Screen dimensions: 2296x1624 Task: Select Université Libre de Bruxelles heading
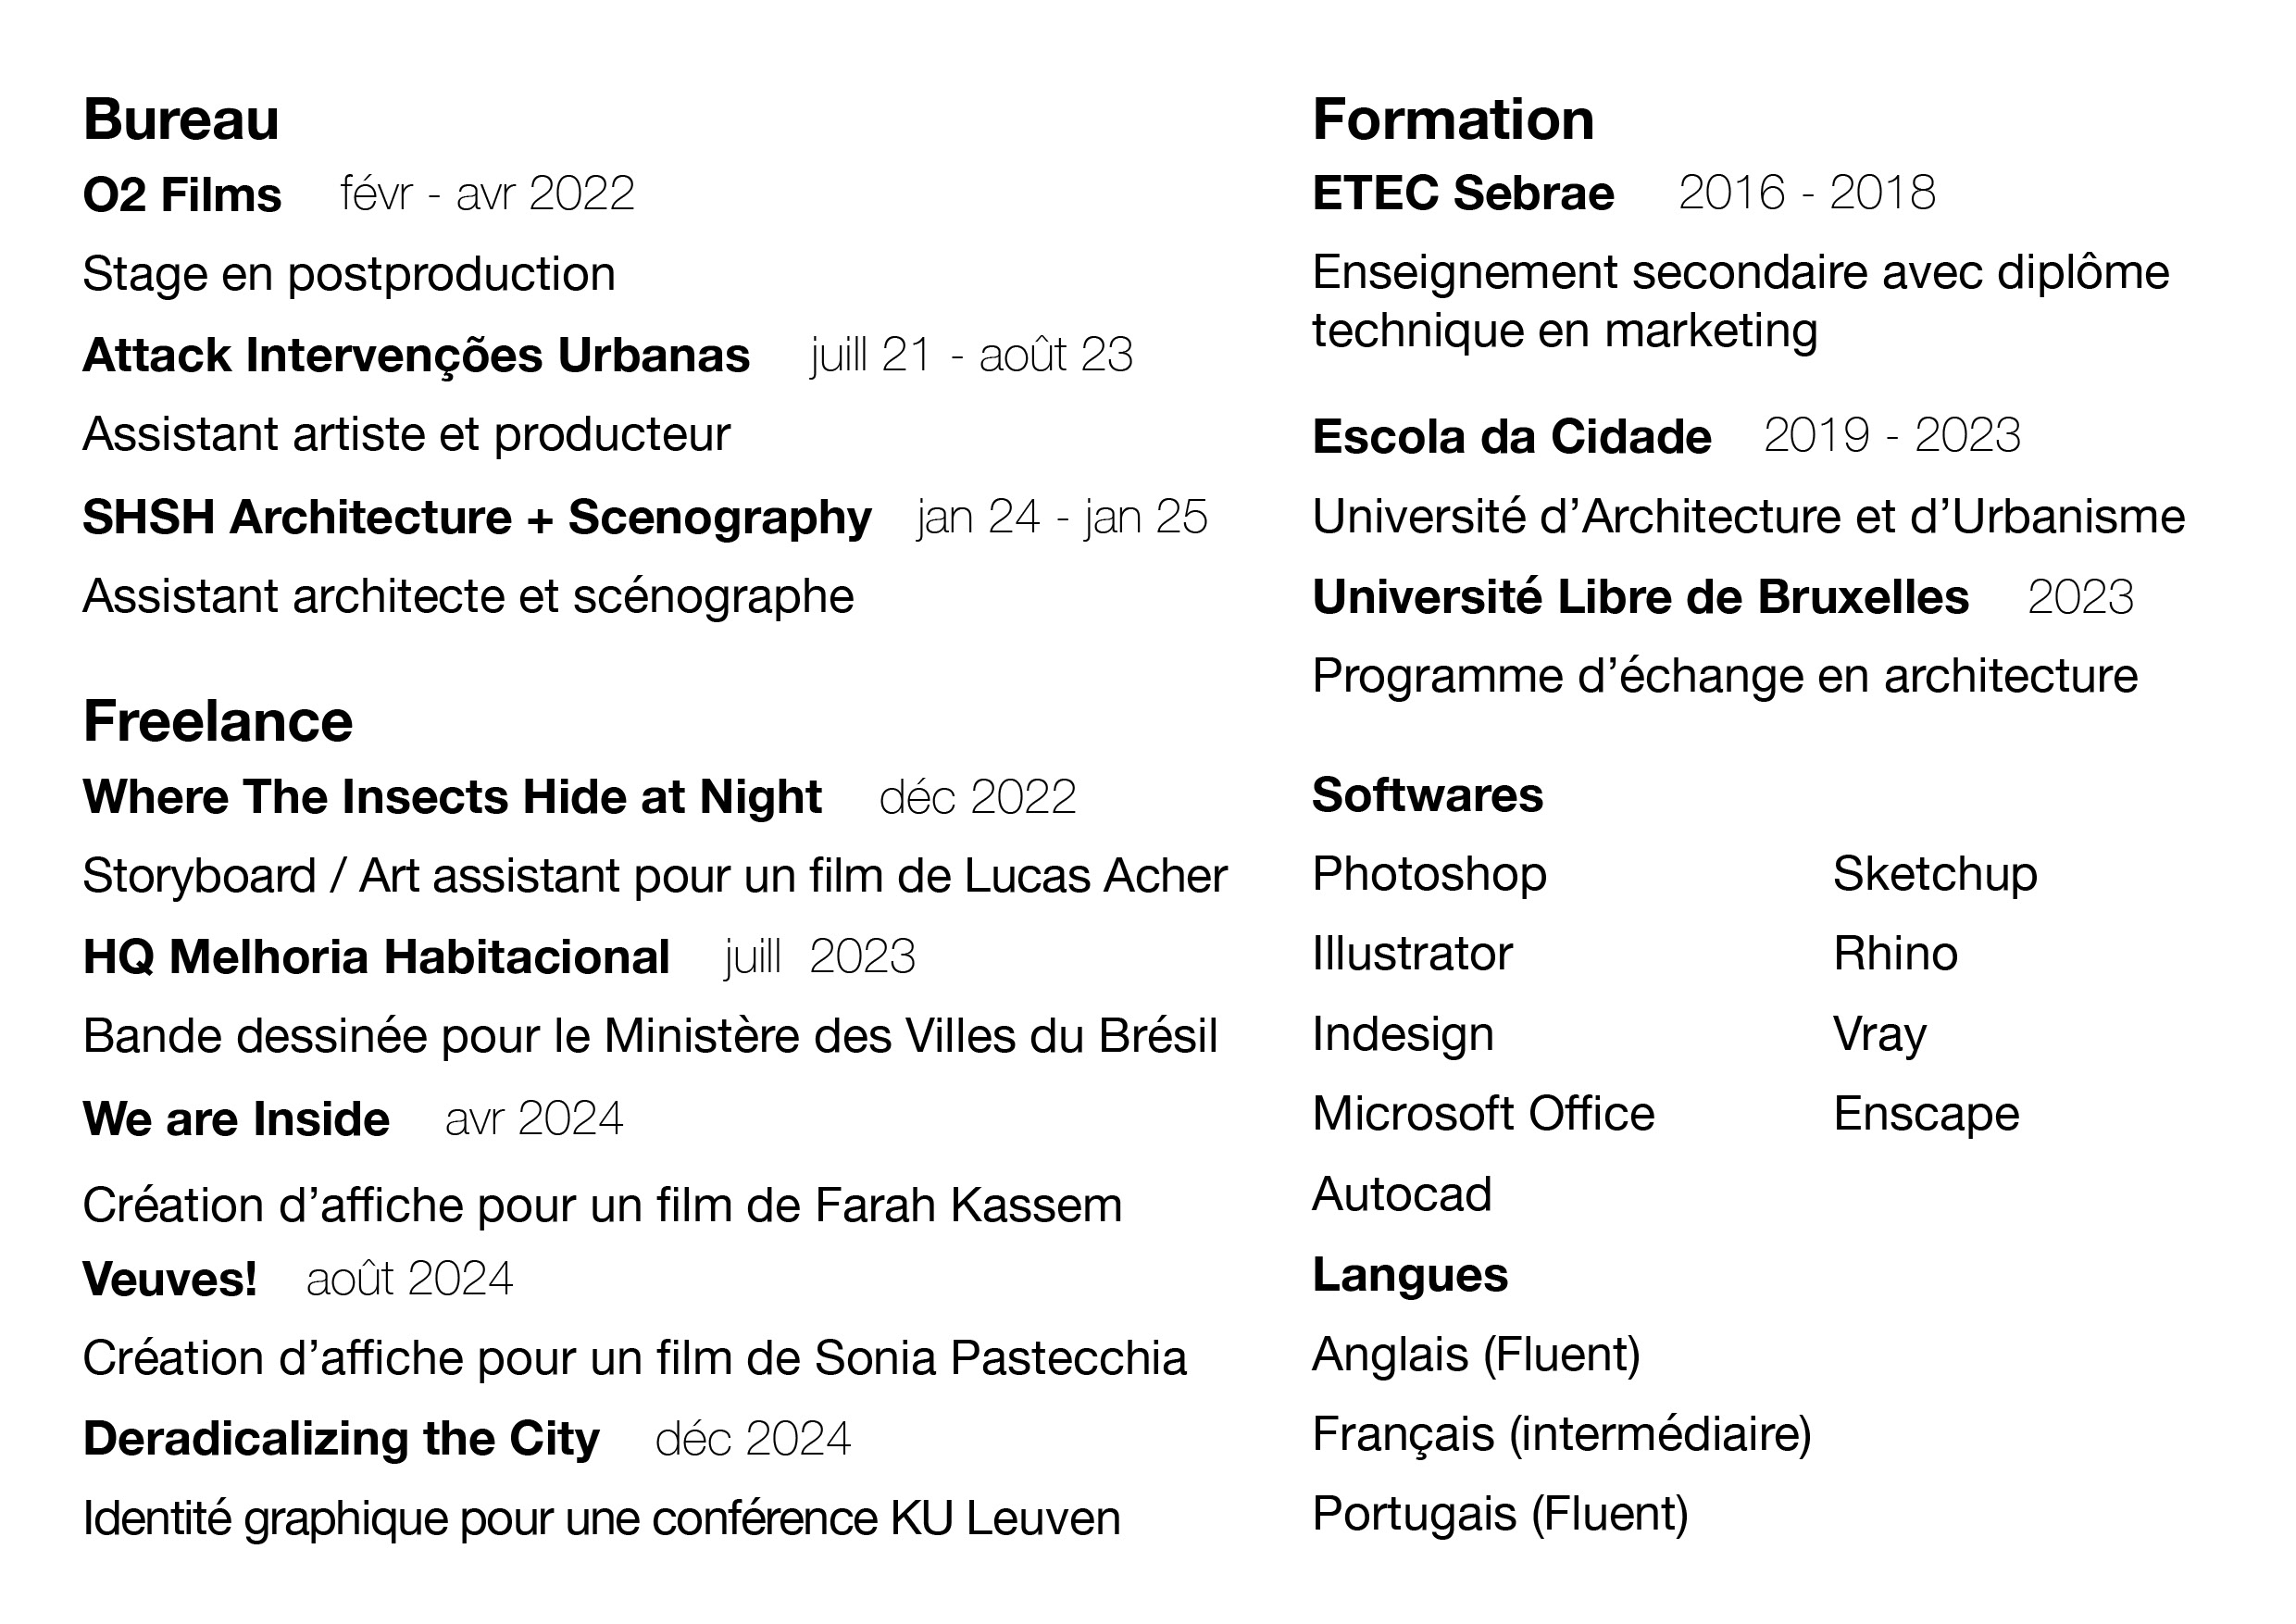tap(1640, 597)
